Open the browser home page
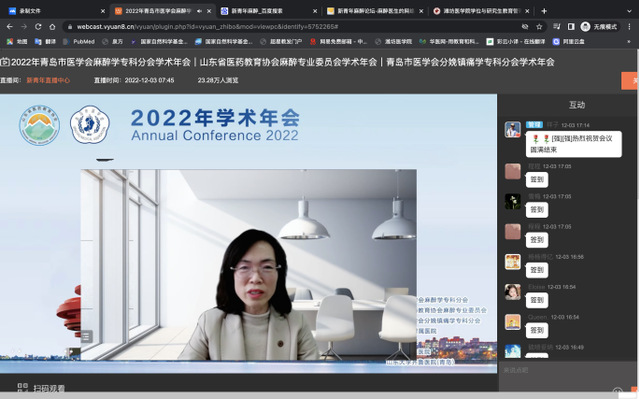 (52, 26)
